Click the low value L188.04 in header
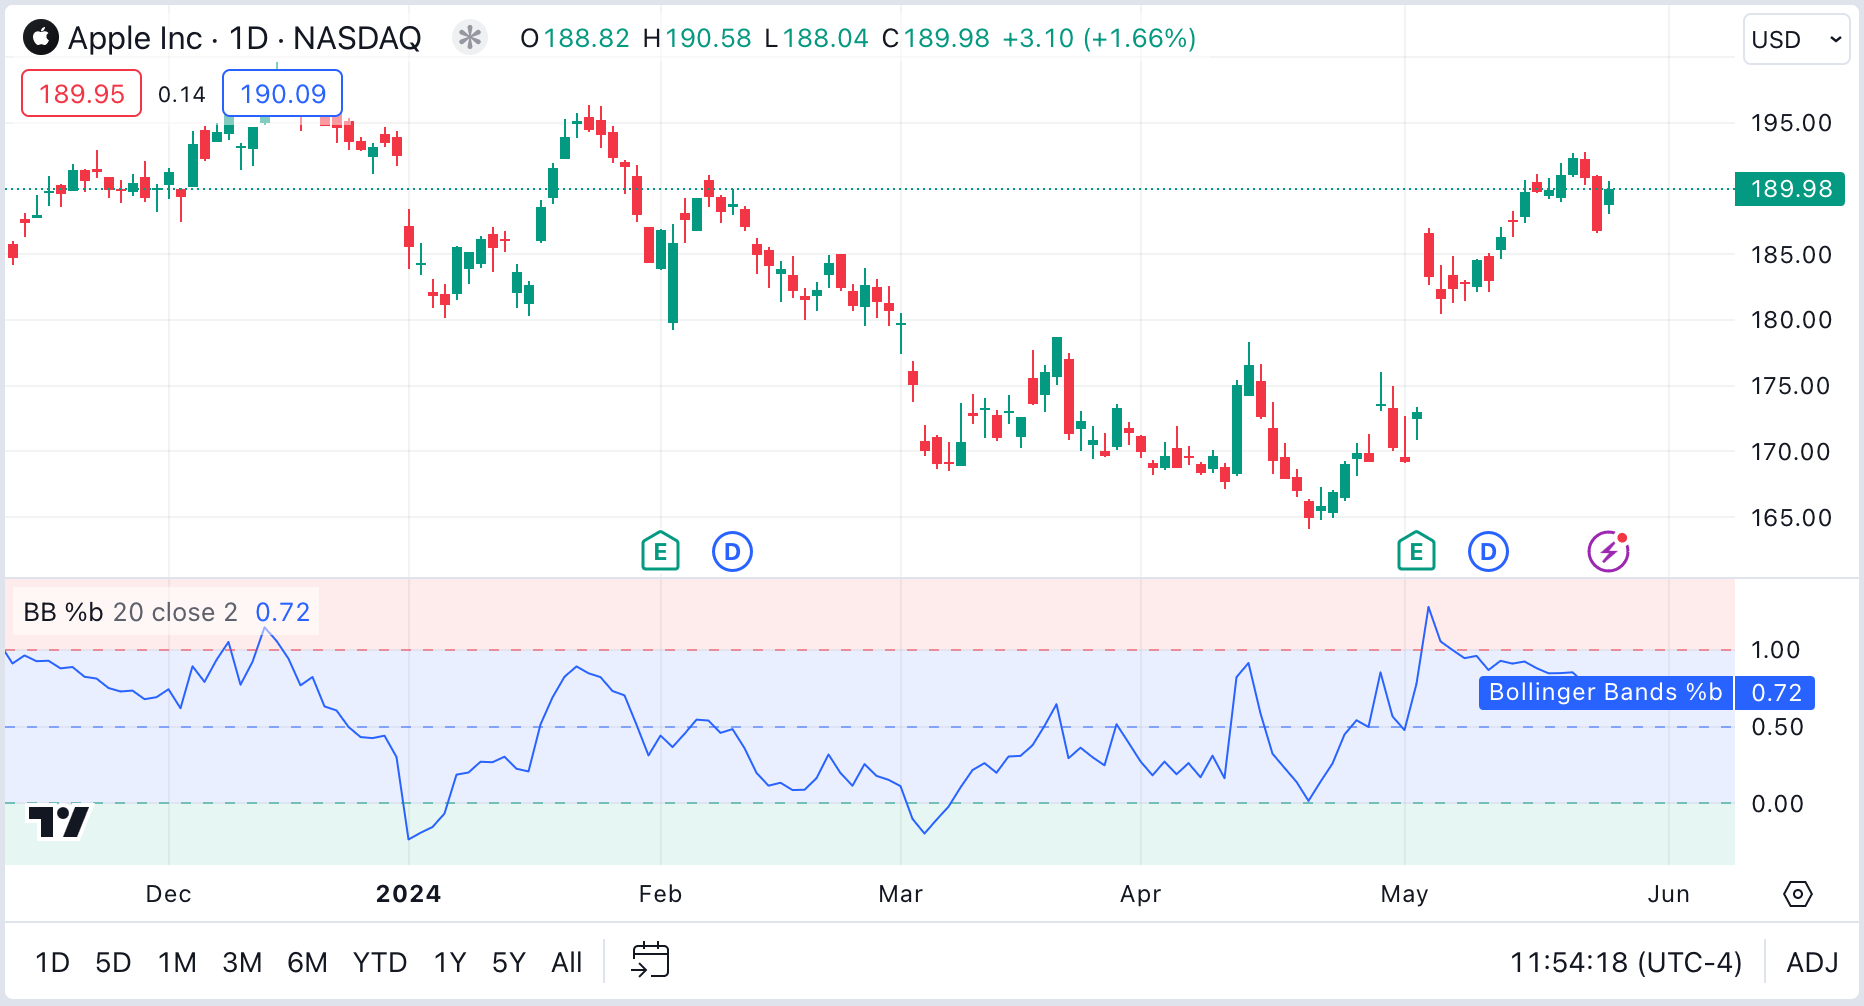The width and height of the screenshot is (1864, 1006). (816, 38)
